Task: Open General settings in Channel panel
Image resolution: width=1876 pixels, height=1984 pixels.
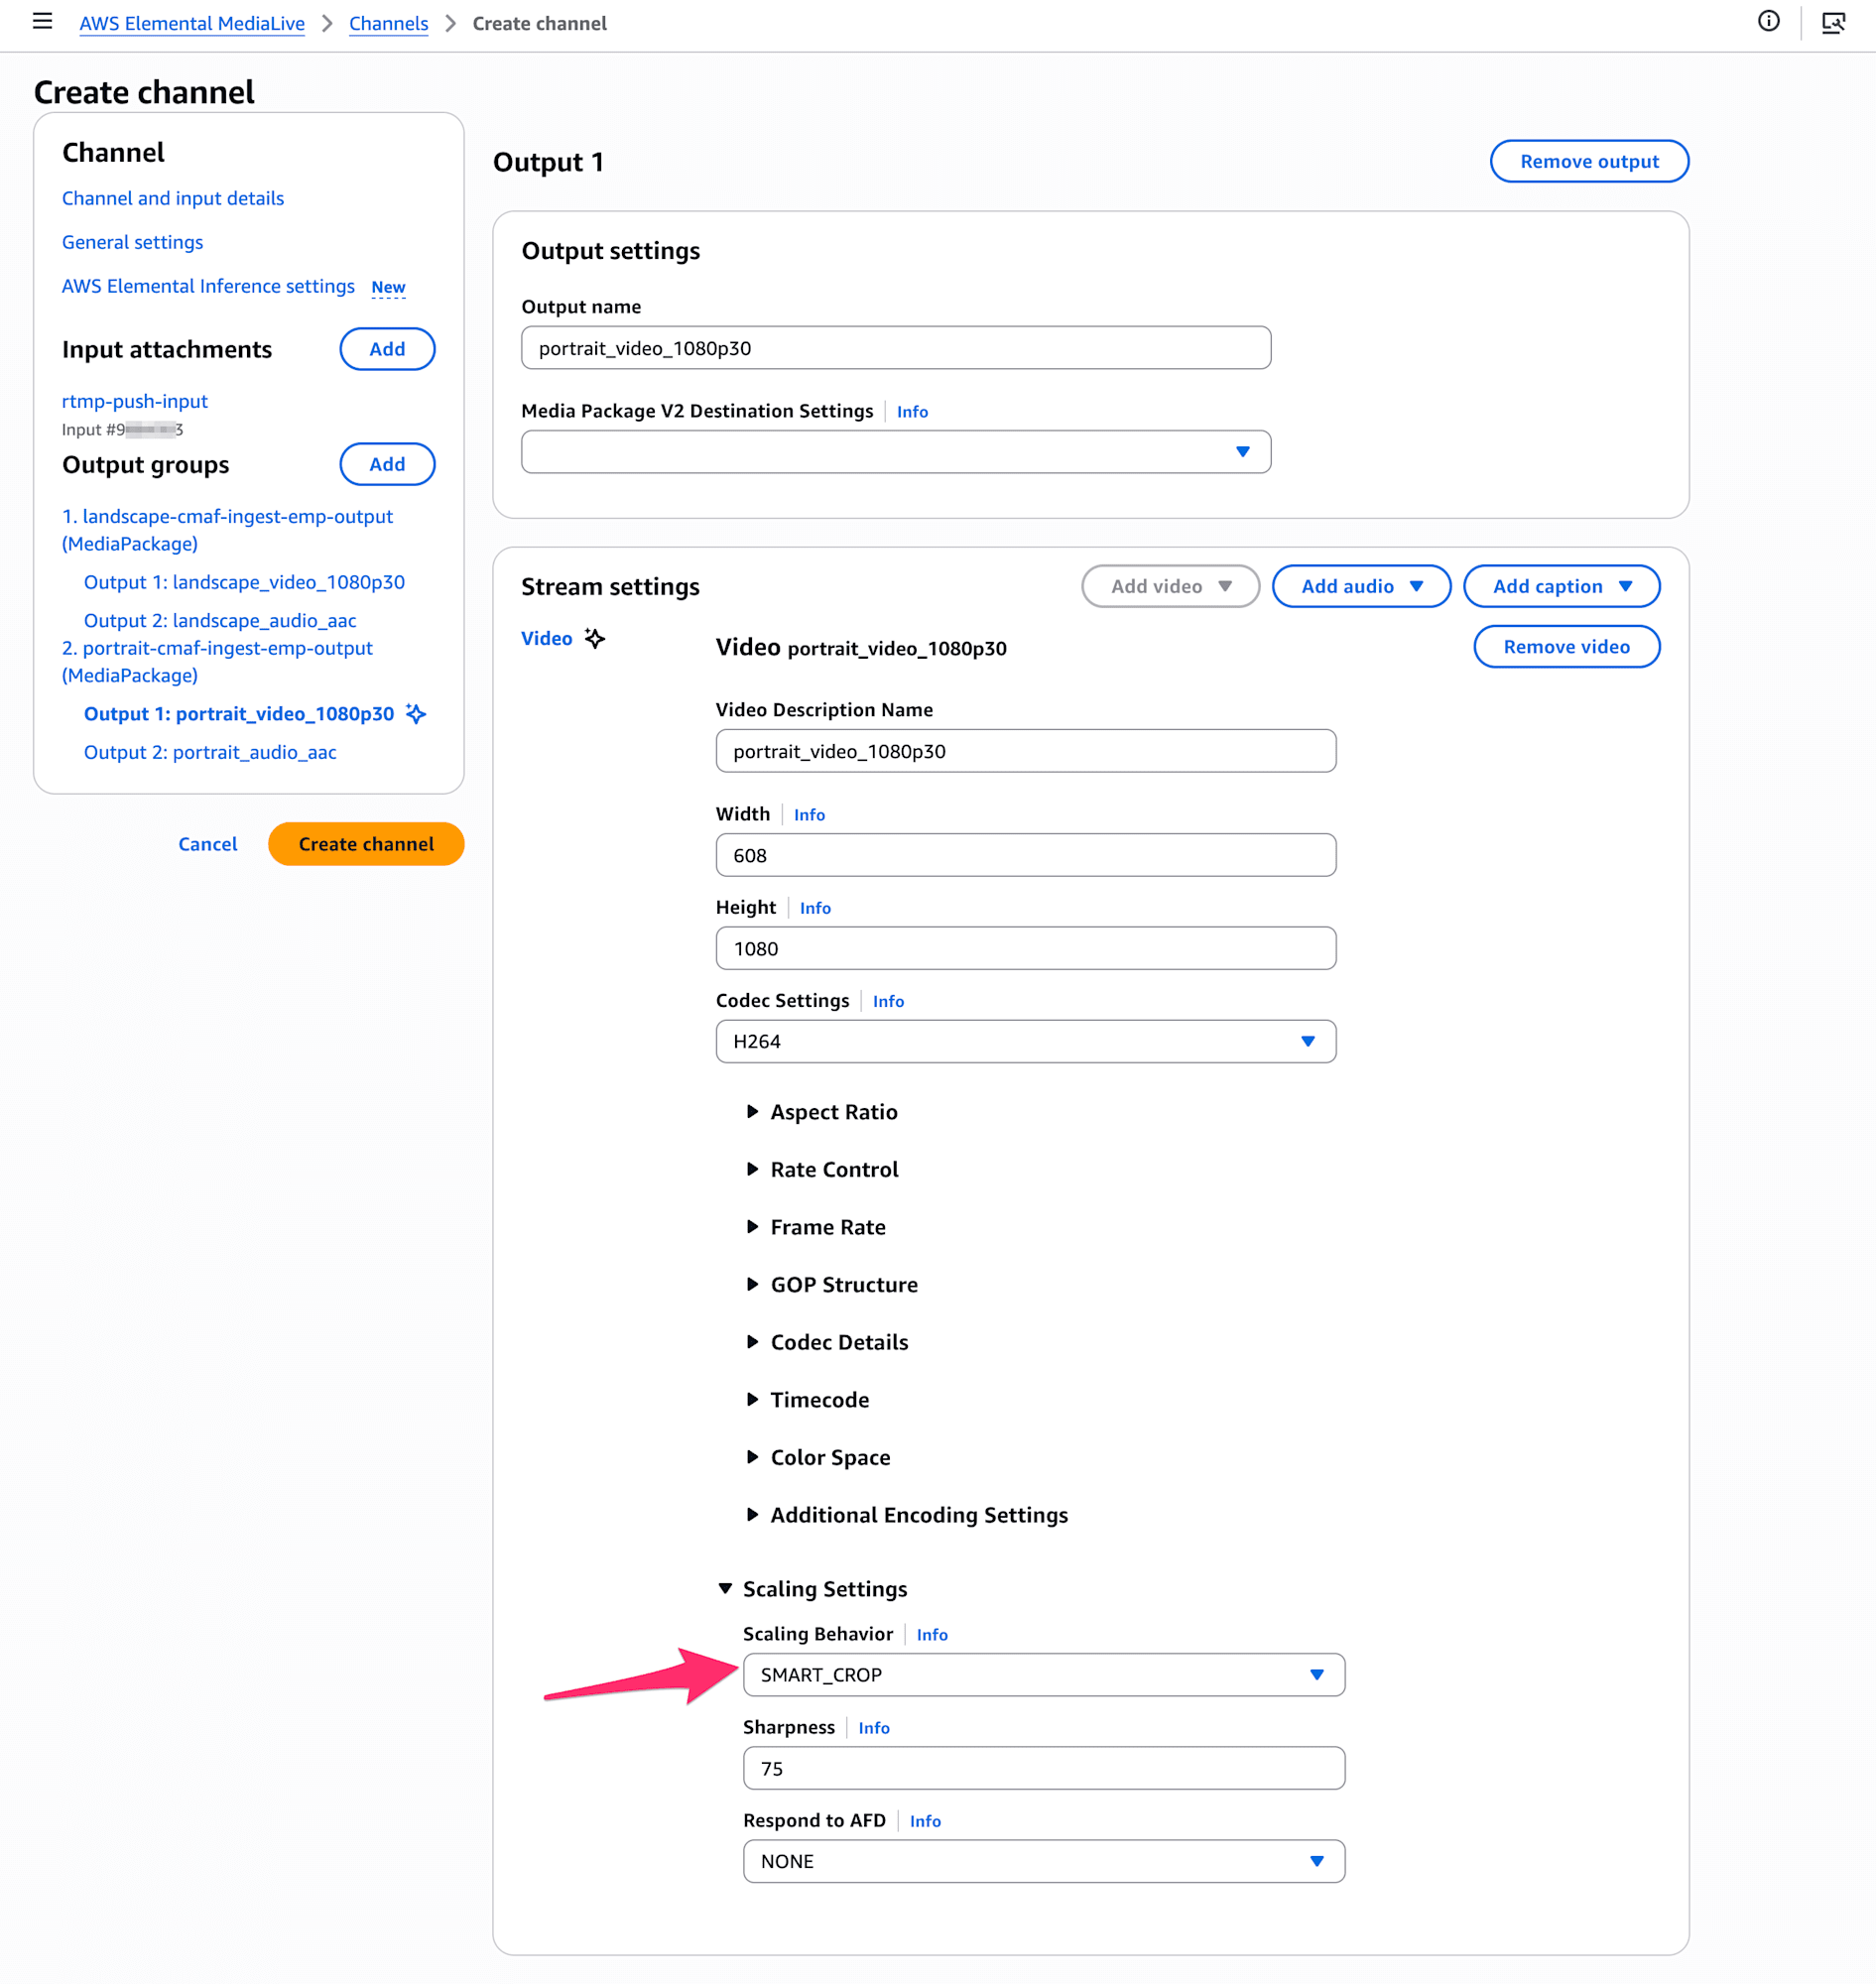Action: point(132,242)
